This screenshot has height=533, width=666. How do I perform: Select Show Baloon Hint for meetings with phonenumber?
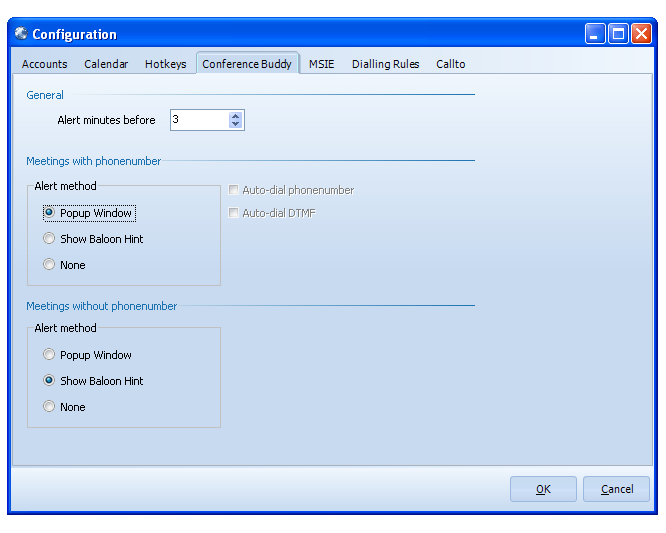tap(49, 239)
